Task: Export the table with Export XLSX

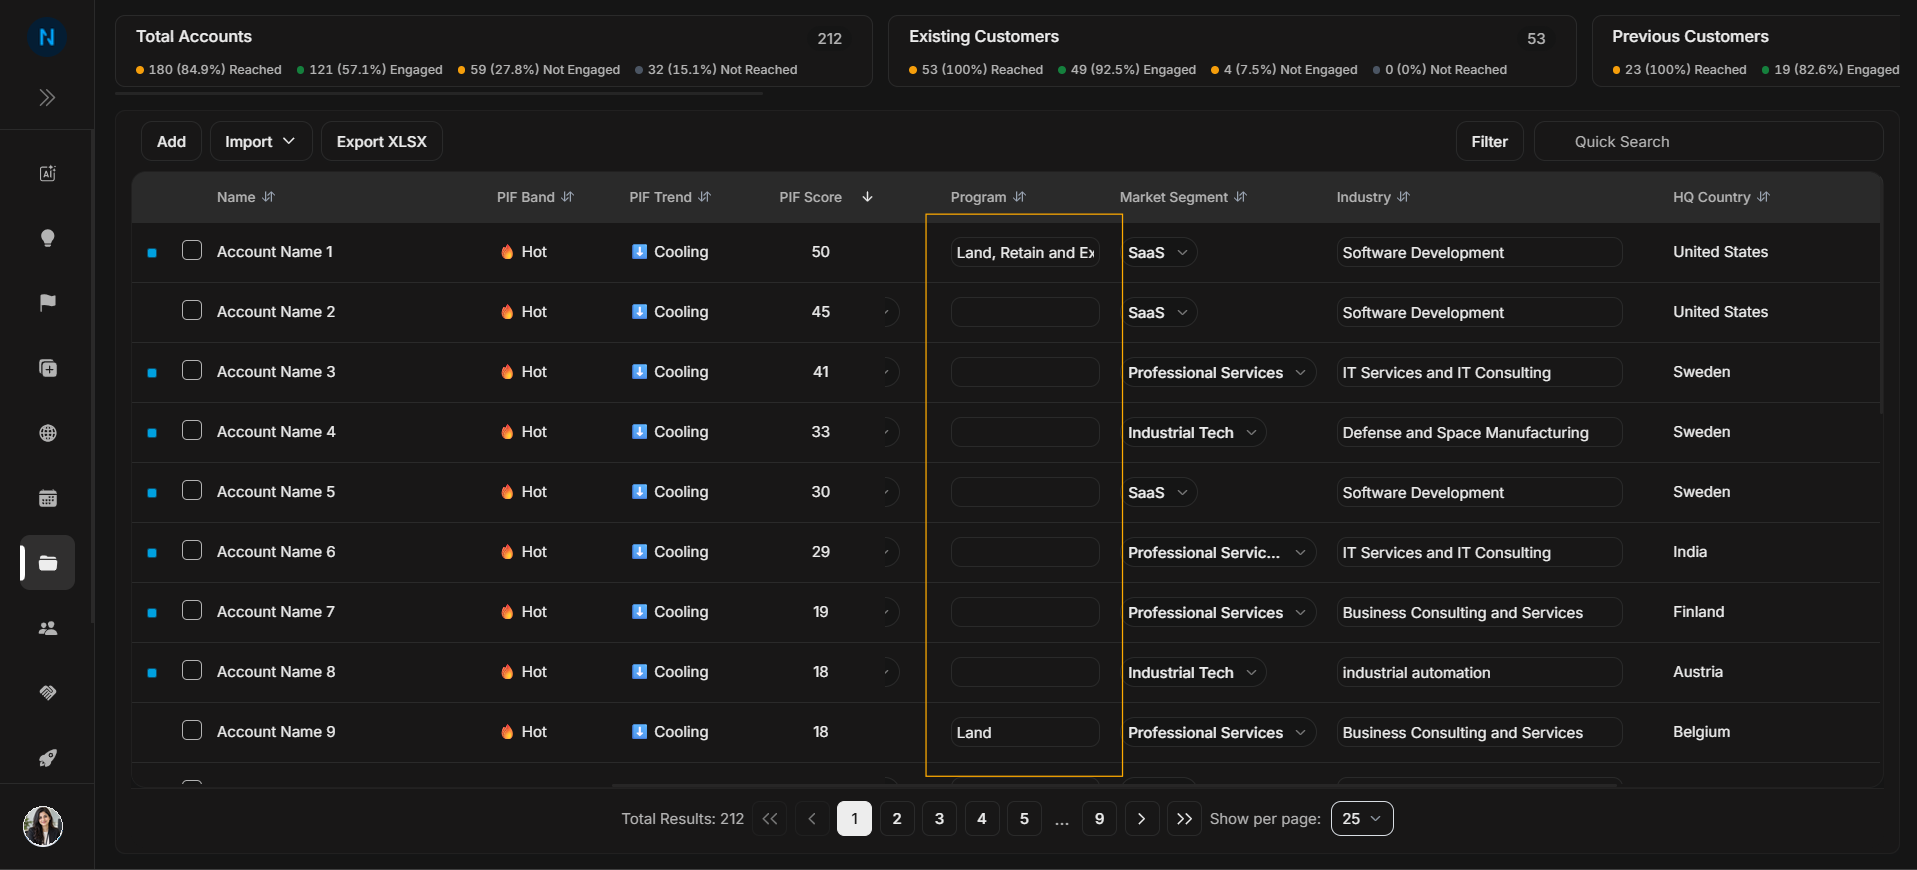Action: [x=382, y=142]
